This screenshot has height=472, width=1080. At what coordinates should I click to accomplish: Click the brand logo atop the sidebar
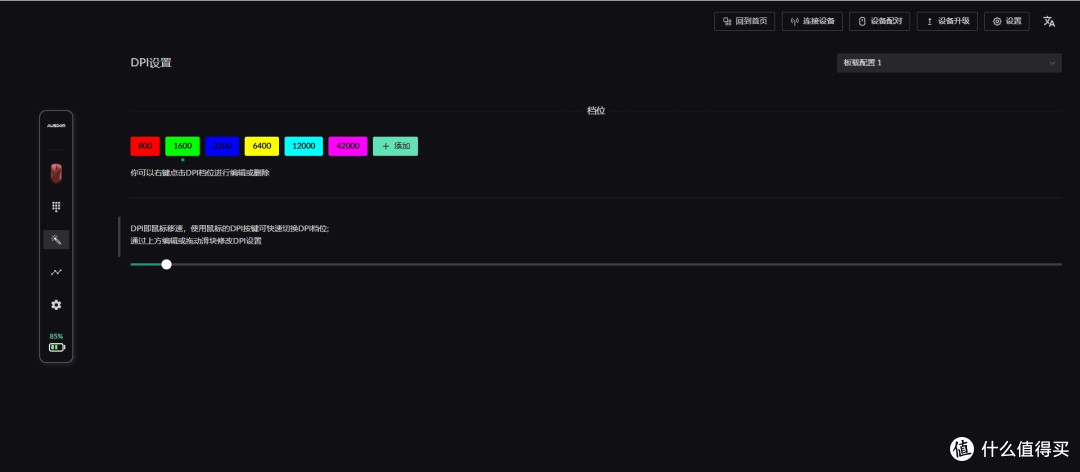[x=56, y=126]
